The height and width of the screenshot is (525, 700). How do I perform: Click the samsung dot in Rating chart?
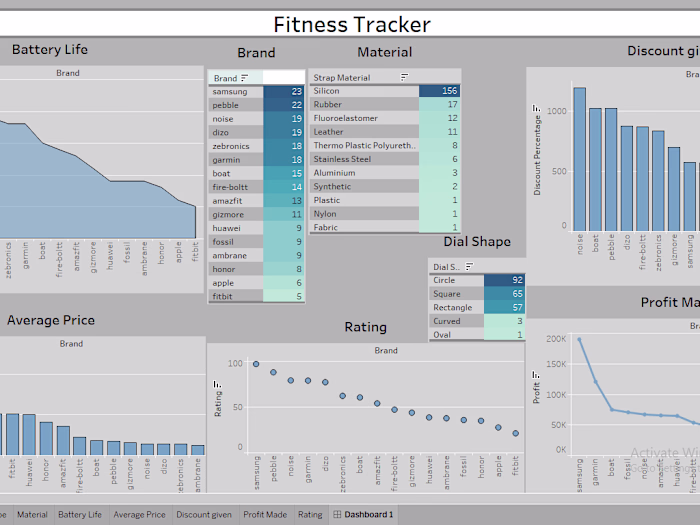256,364
